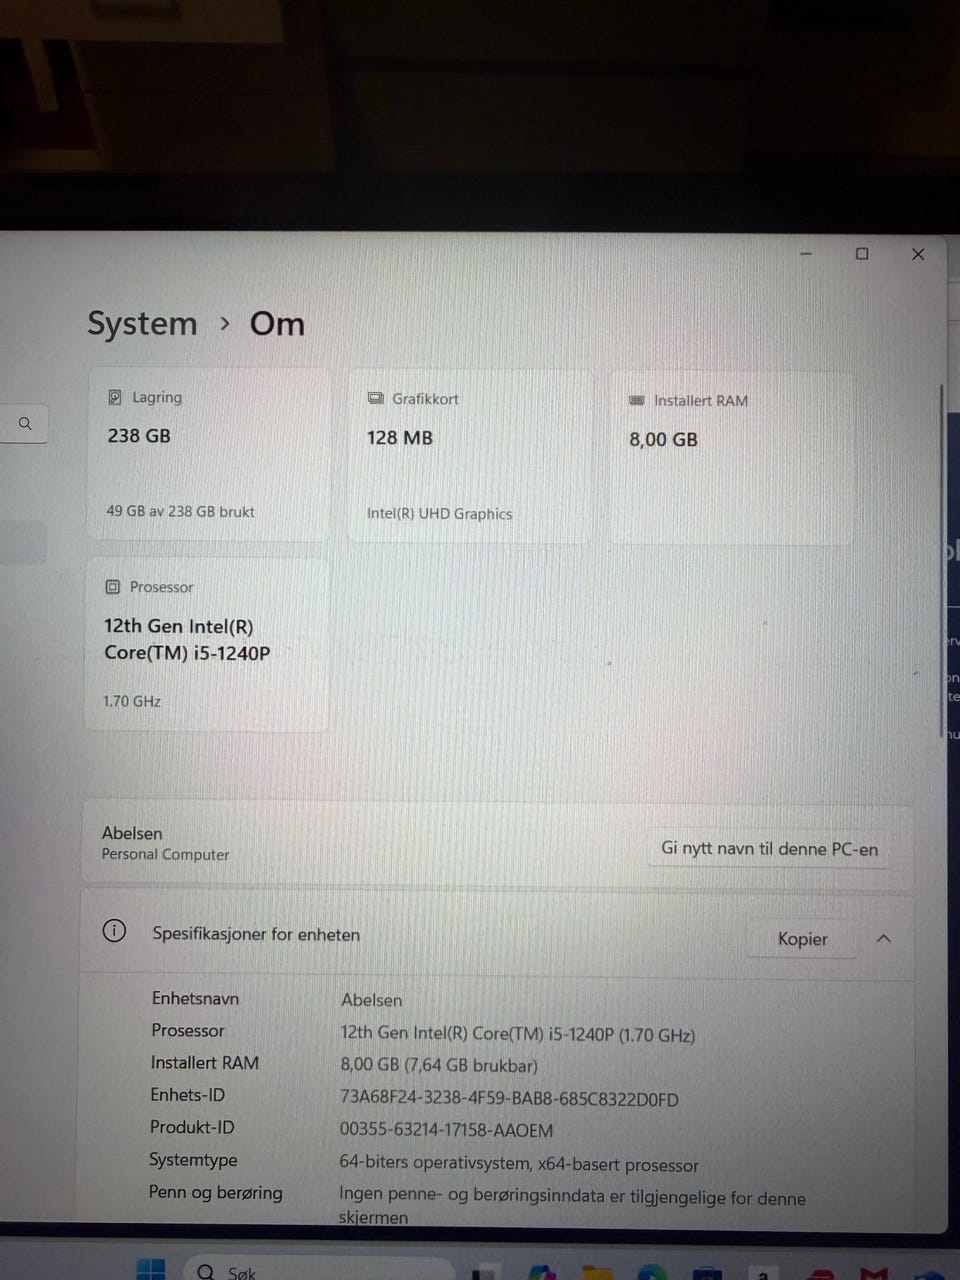
Task: Click Gi nytt navn til denne PC-en
Action: point(769,849)
